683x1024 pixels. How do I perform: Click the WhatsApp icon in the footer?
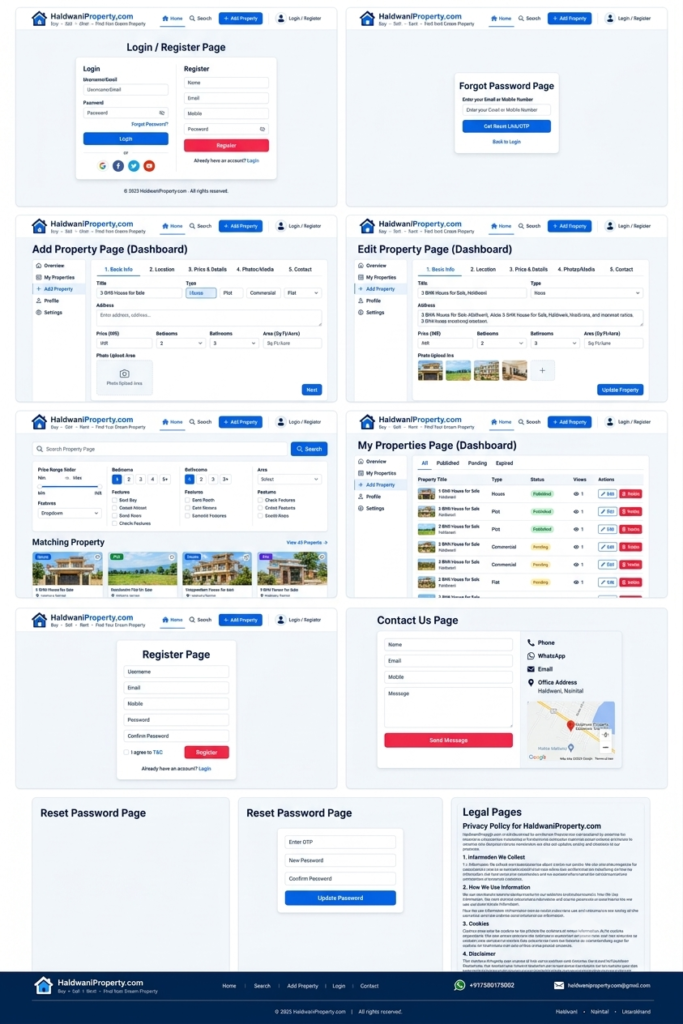(460, 985)
